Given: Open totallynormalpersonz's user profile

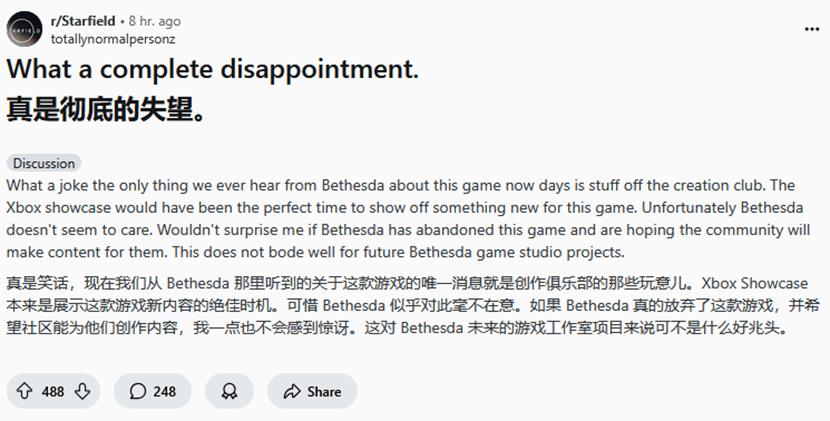Looking at the screenshot, I should tap(115, 37).
